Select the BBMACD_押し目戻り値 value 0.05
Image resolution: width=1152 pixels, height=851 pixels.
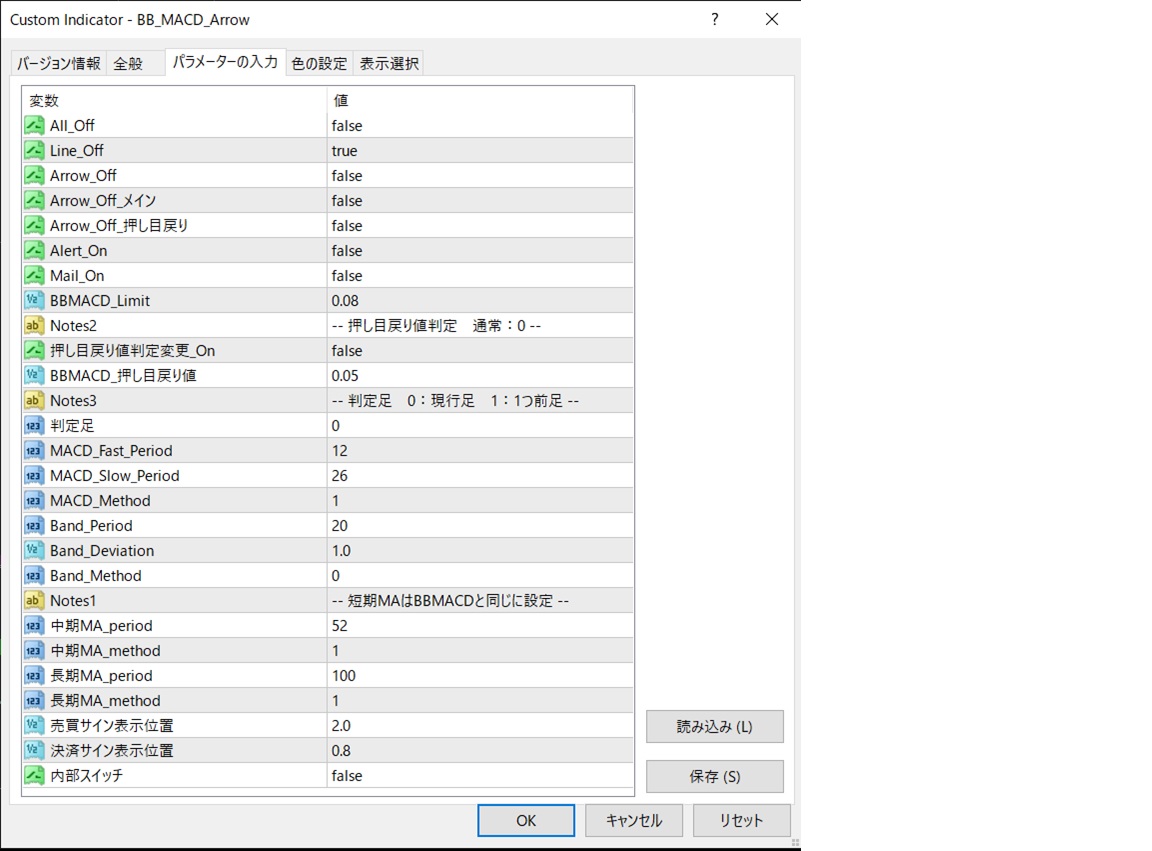point(480,375)
